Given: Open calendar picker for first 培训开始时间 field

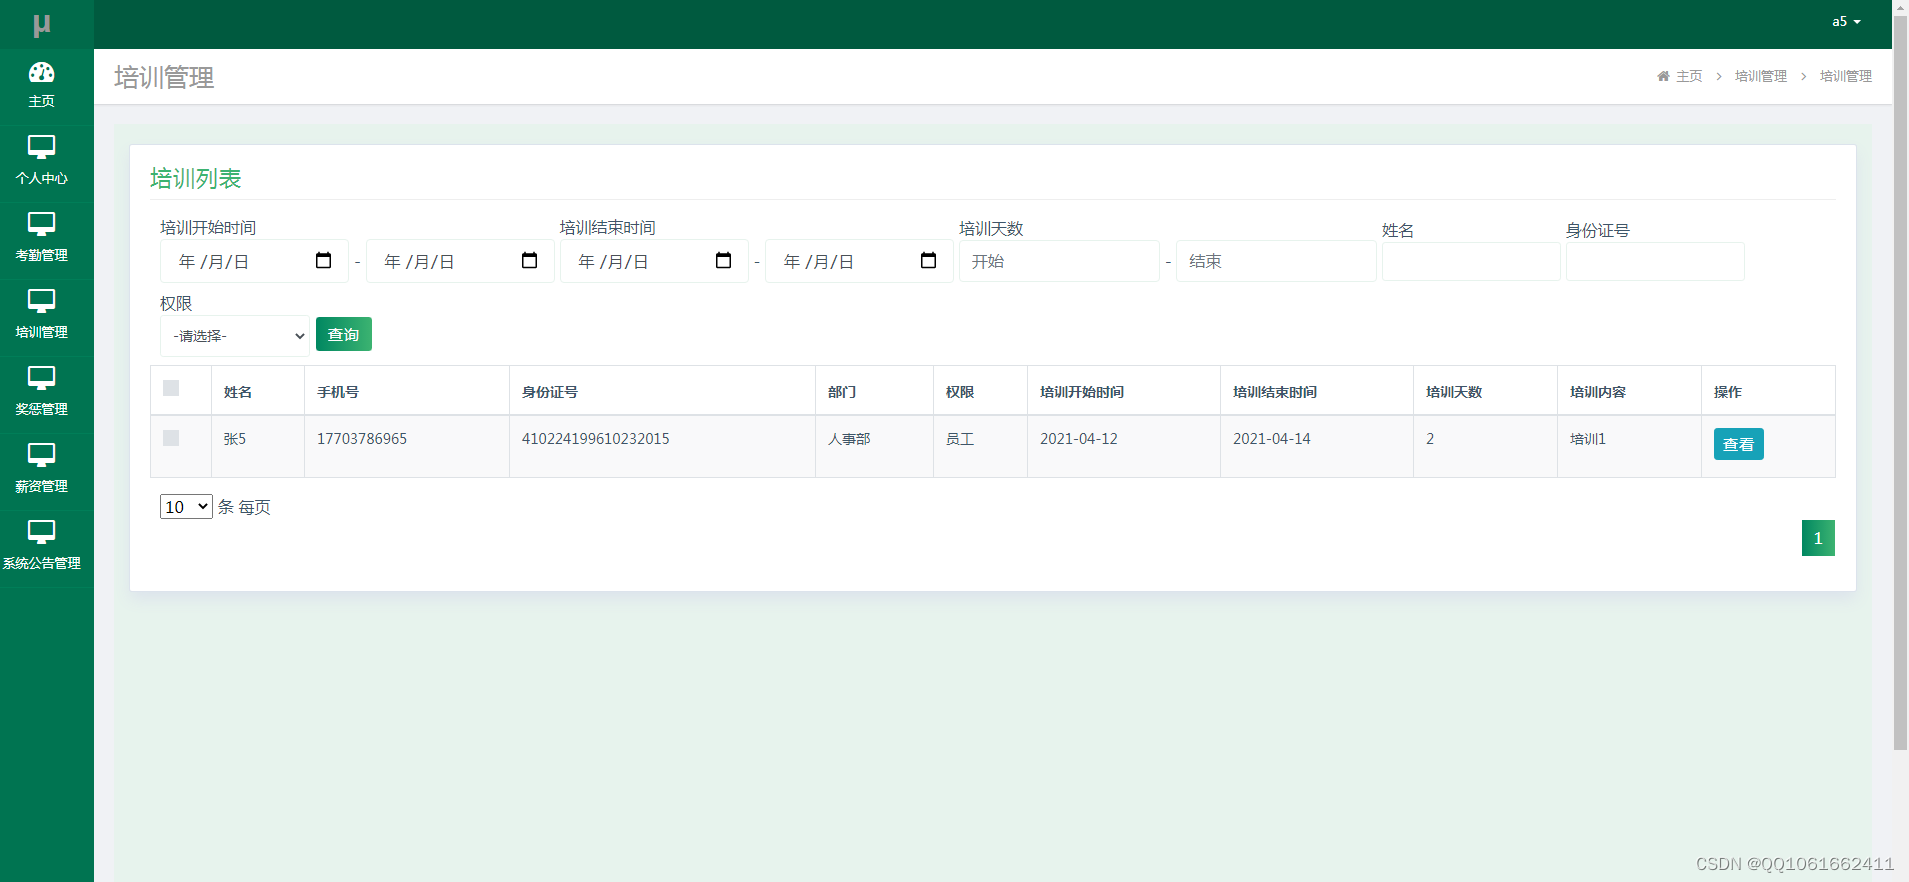Looking at the screenshot, I should click(323, 260).
